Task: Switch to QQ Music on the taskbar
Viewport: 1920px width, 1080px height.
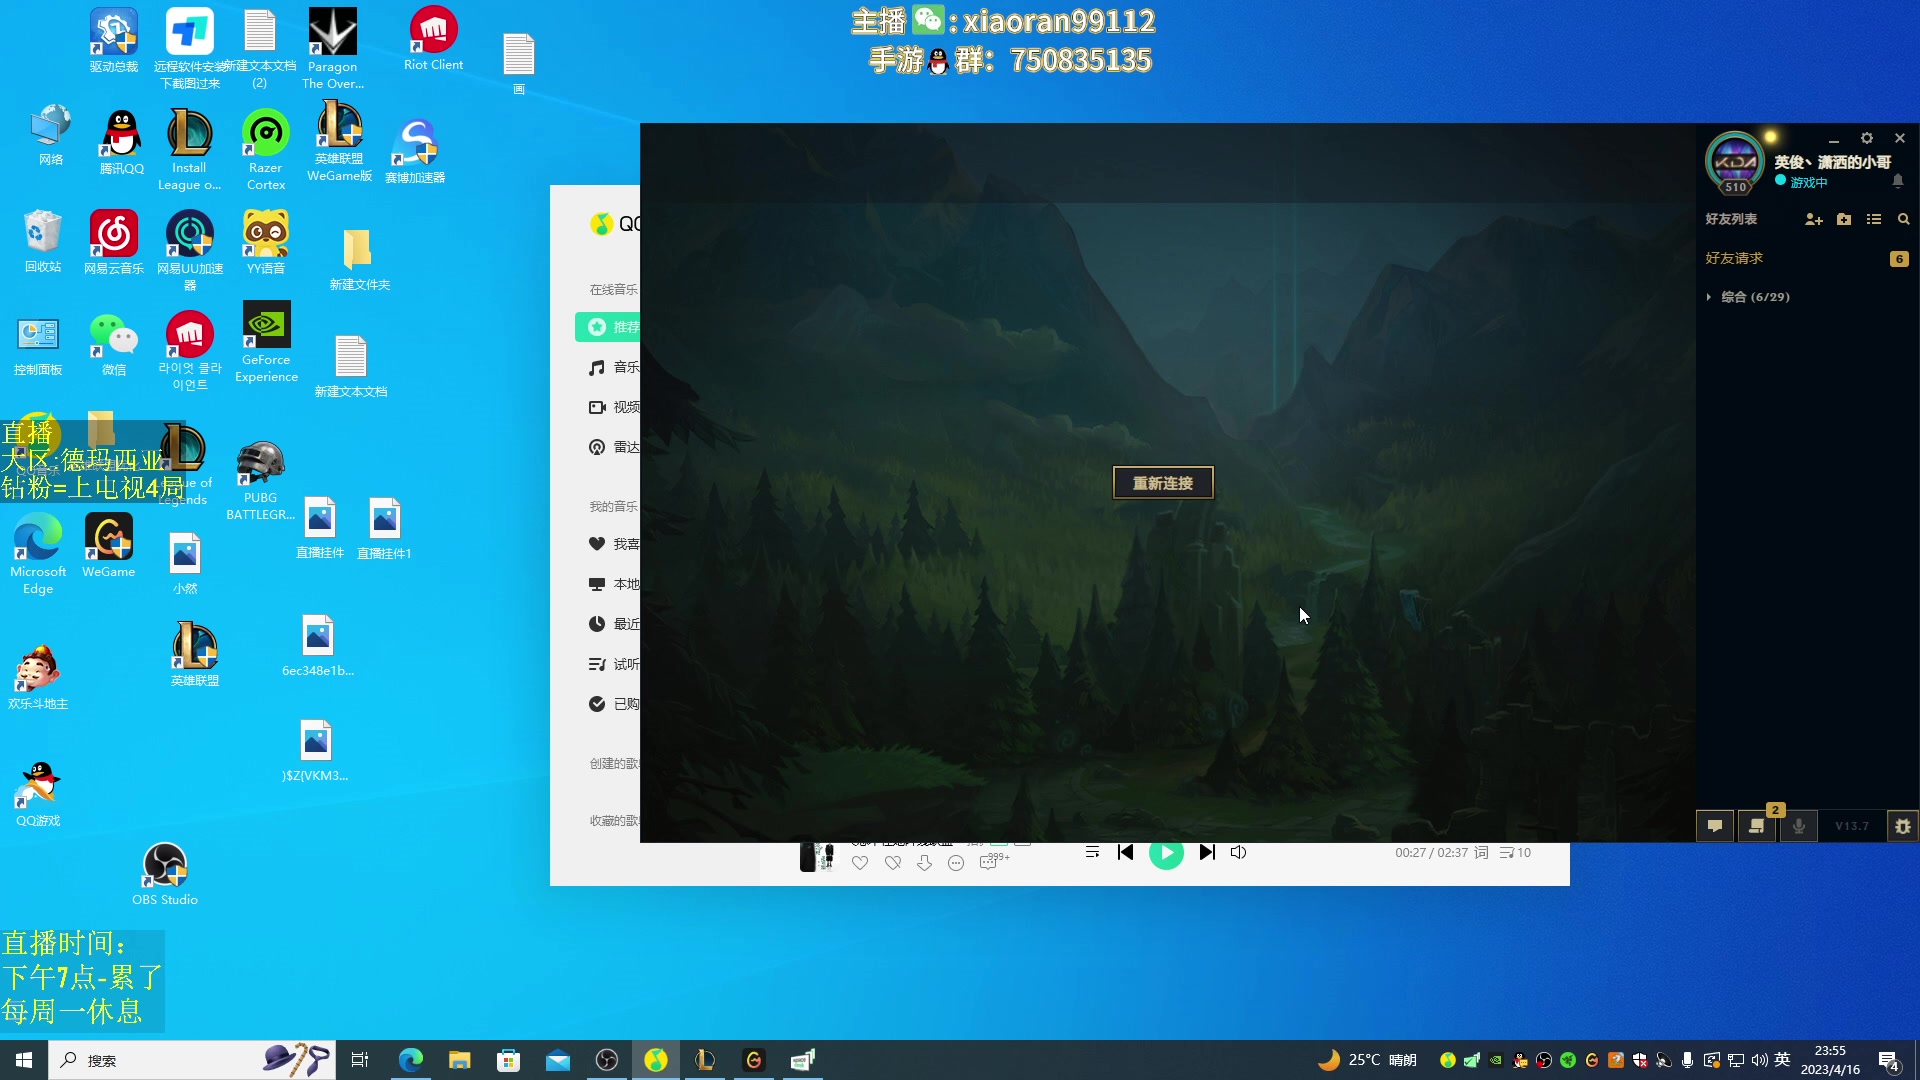Action: click(x=656, y=1060)
